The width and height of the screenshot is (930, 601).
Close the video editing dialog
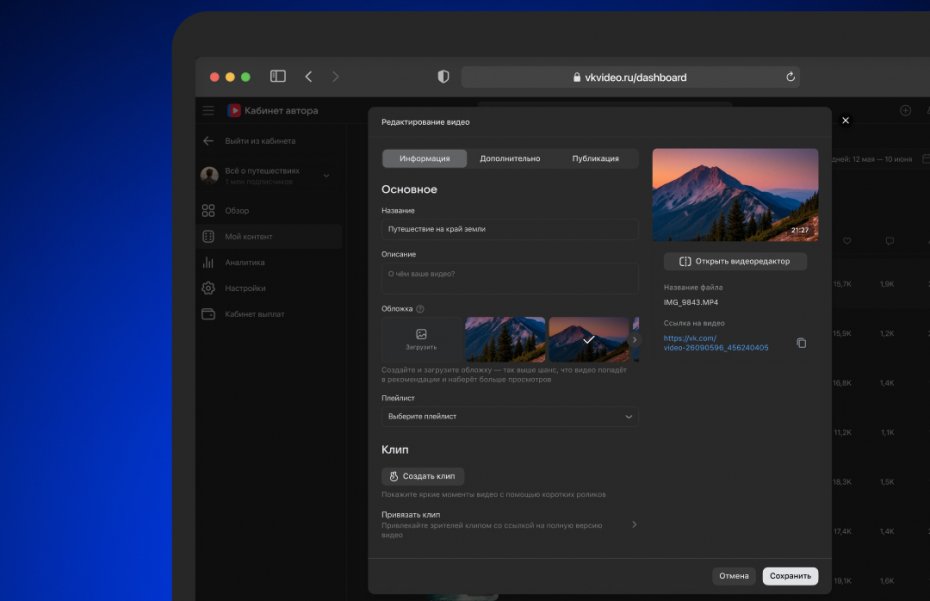(845, 120)
